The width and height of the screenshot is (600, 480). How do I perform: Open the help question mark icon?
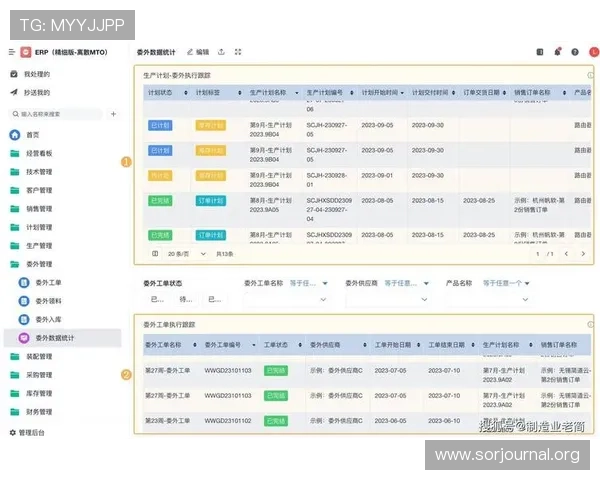pos(575,52)
